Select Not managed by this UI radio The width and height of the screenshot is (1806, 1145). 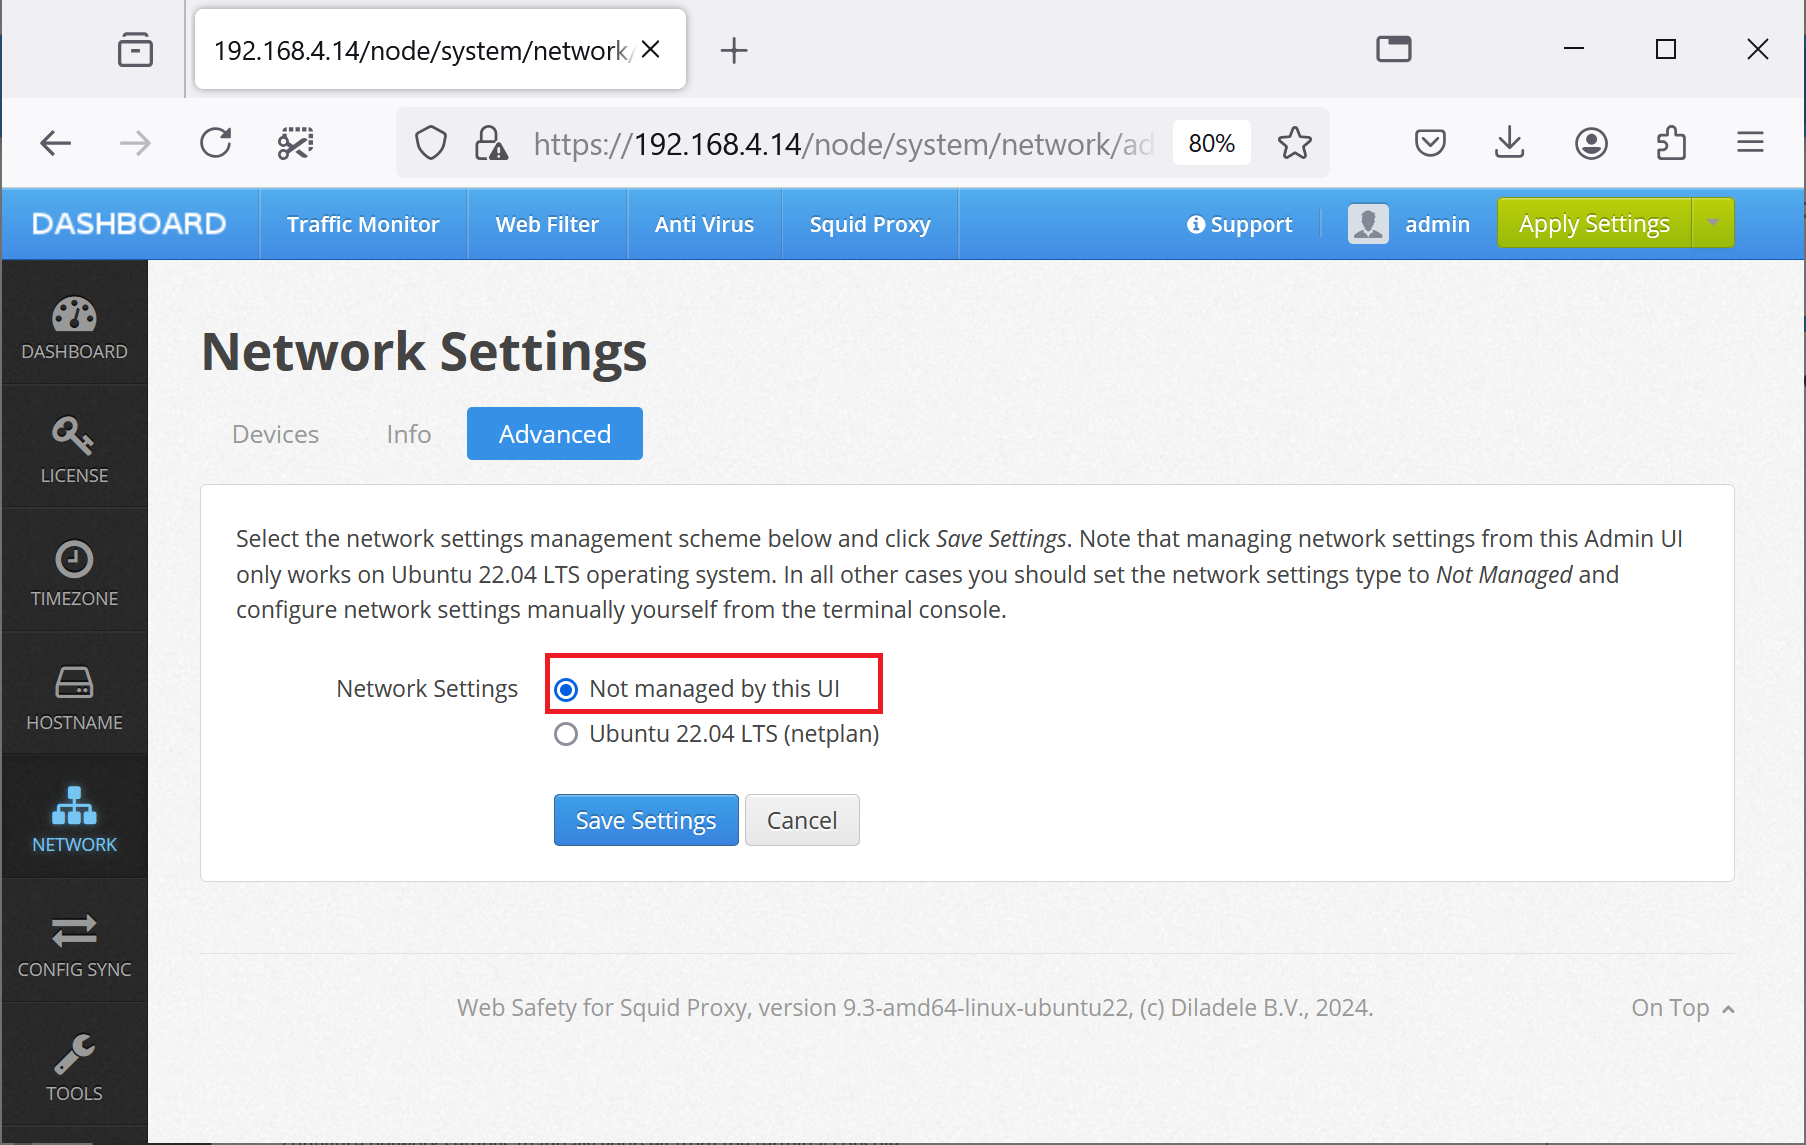(x=566, y=690)
